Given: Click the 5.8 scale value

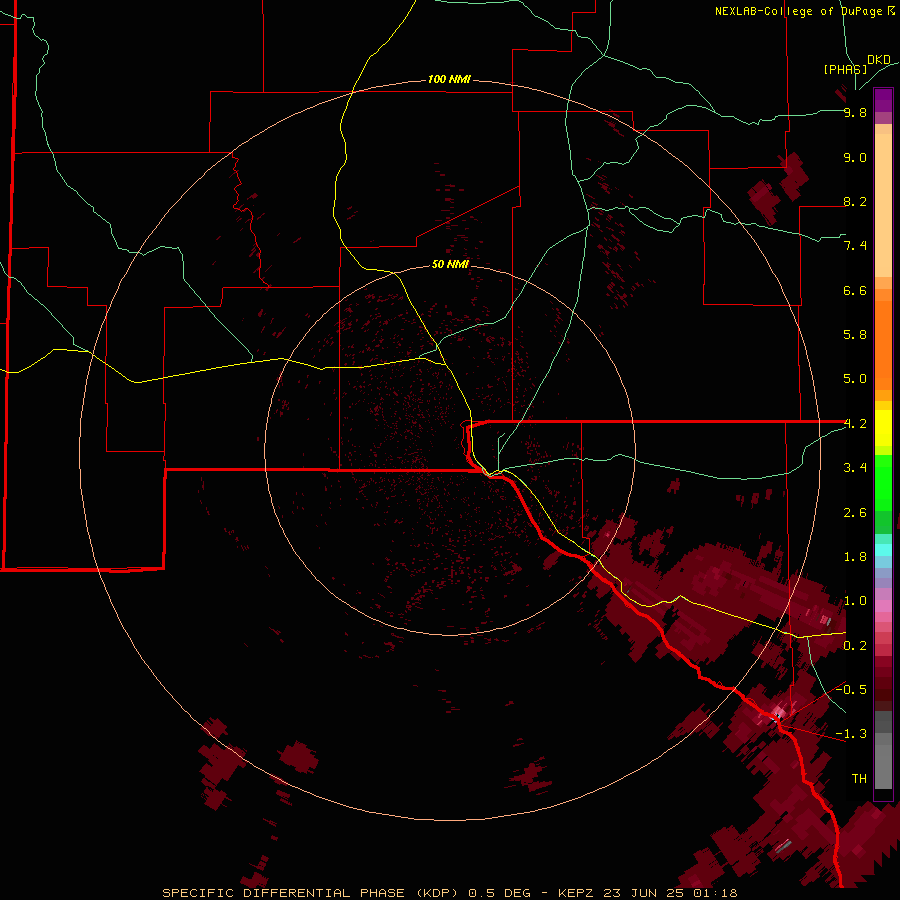Looking at the screenshot, I should click(855, 335).
